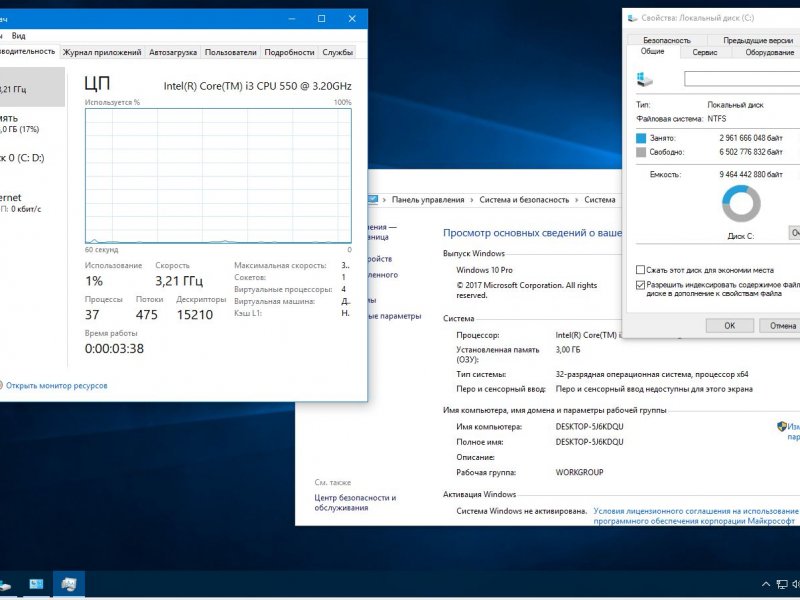Open the System window taskbar icon
The width and height of the screenshot is (800, 600).
pyautogui.click(x=36, y=584)
